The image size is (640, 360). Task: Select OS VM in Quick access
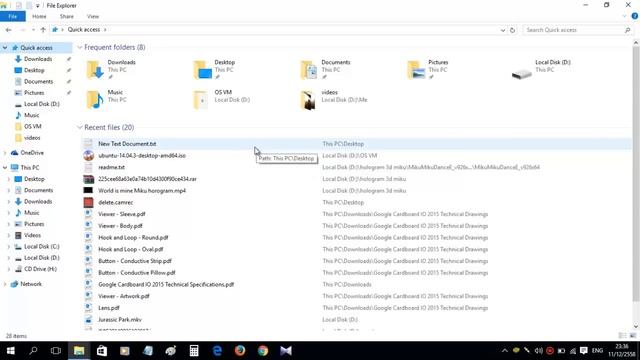click(x=32, y=127)
